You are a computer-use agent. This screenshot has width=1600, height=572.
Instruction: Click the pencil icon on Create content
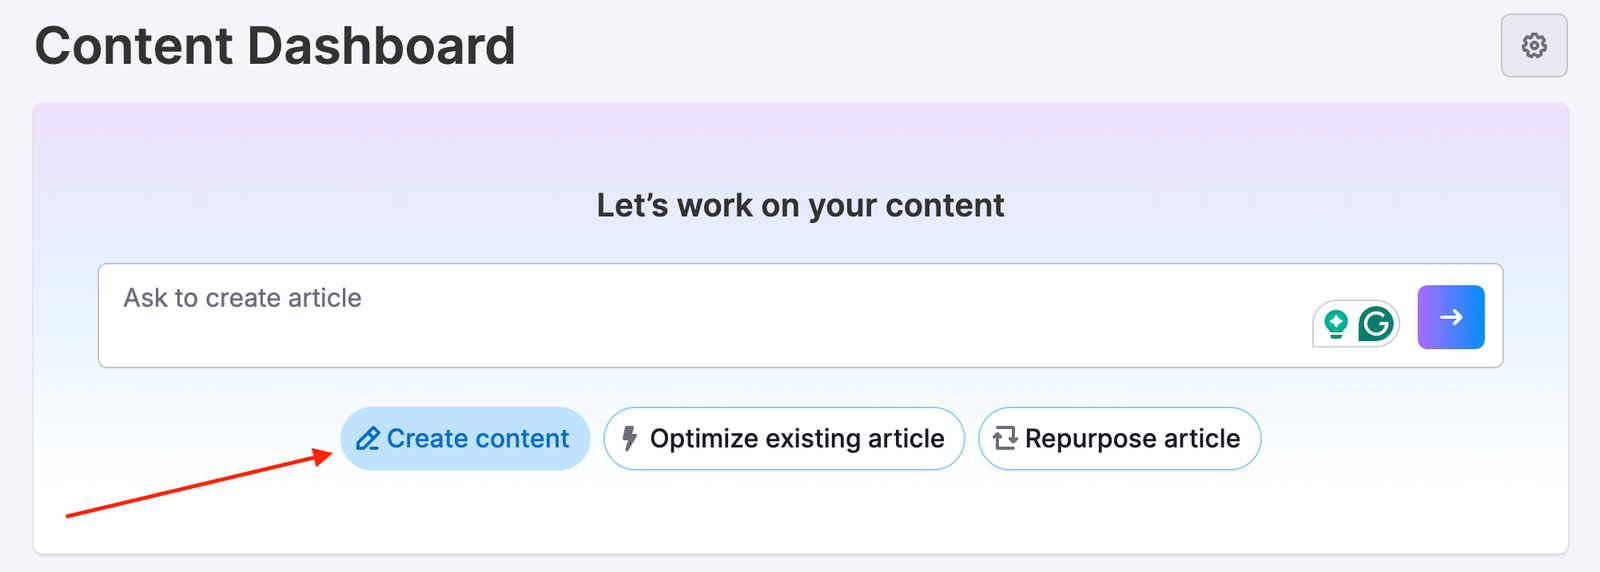tap(367, 439)
